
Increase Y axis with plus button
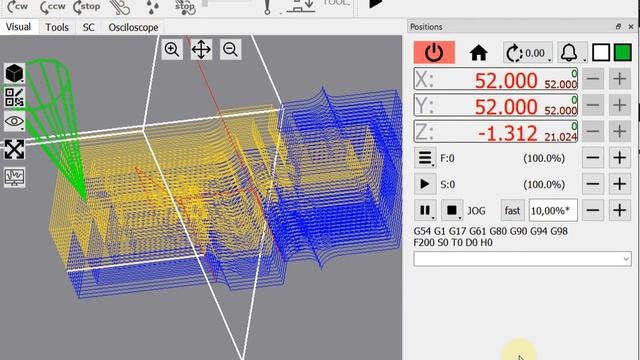620,105
